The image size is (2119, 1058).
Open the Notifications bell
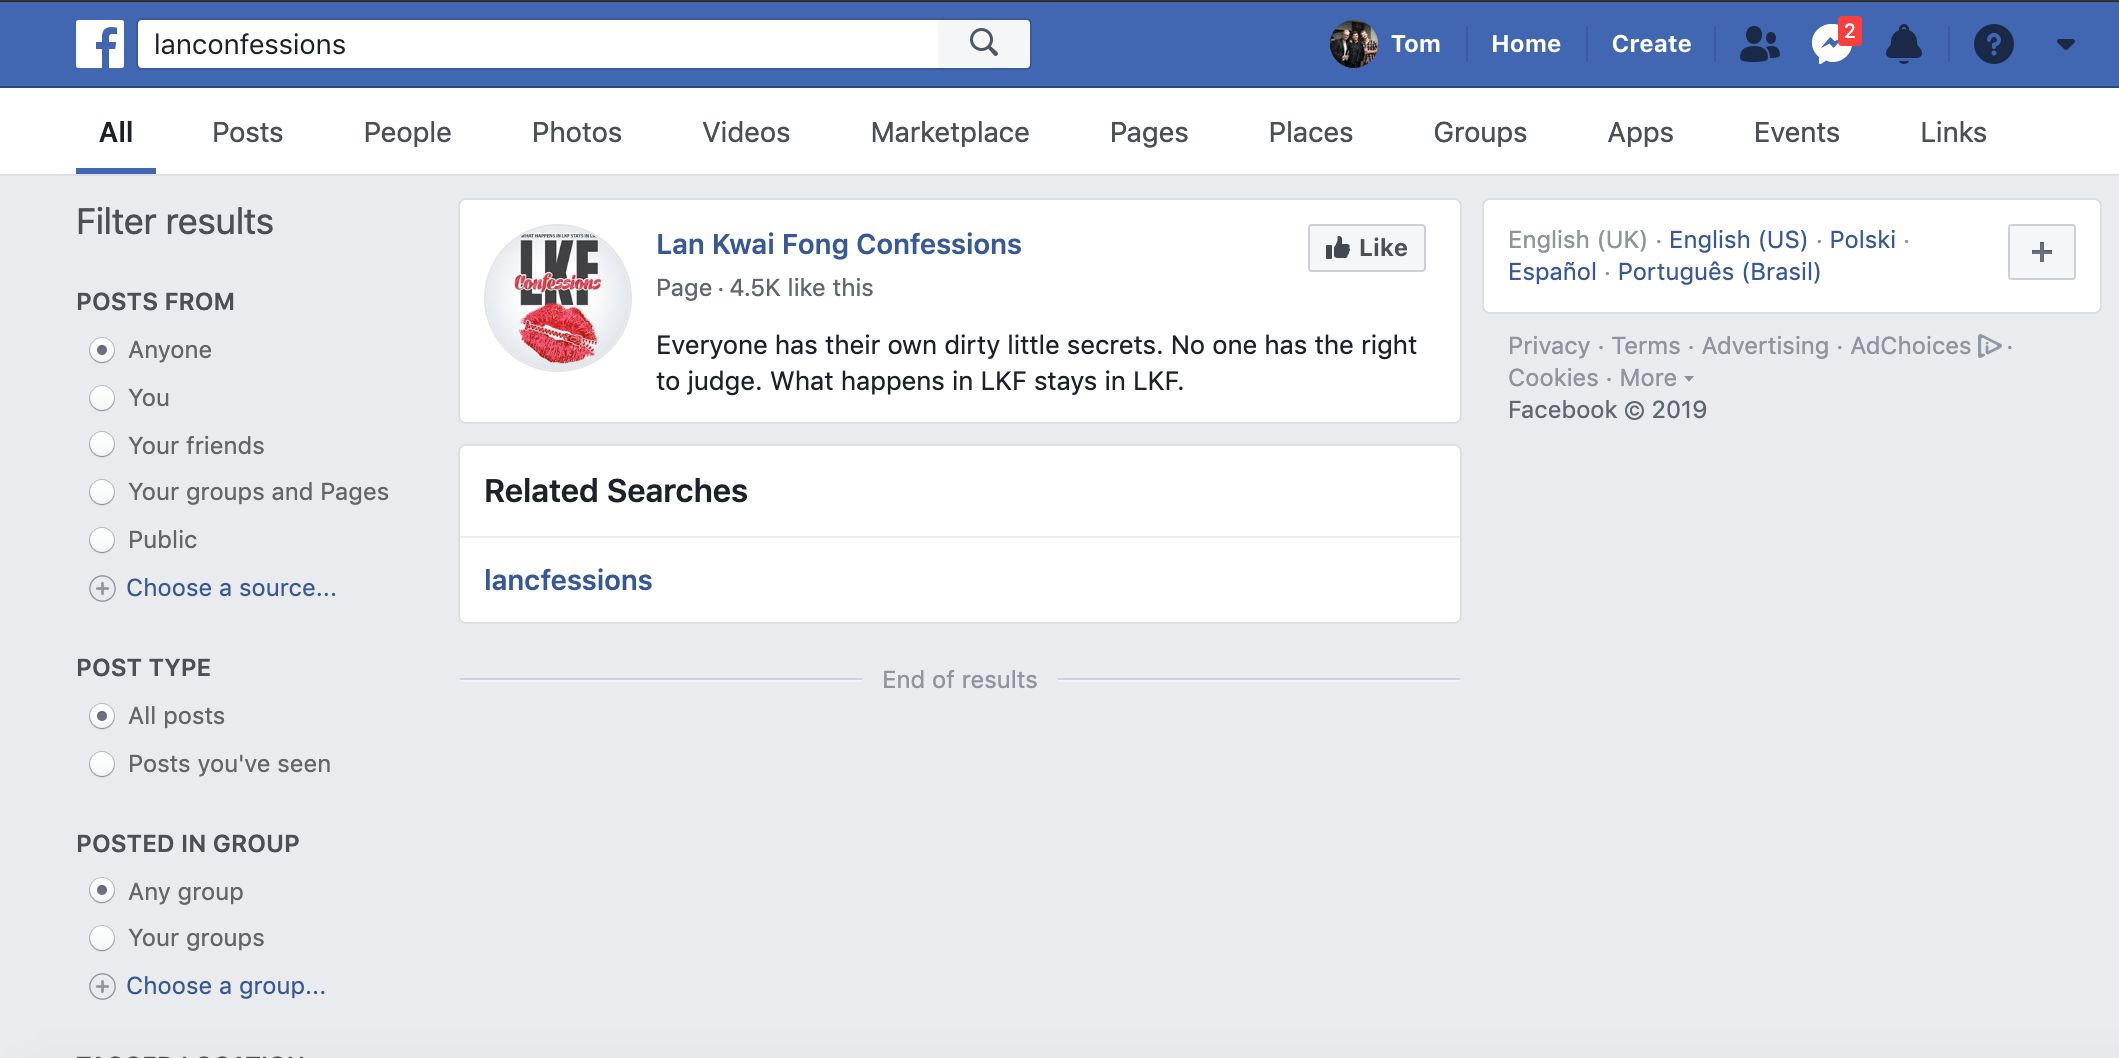click(1904, 44)
